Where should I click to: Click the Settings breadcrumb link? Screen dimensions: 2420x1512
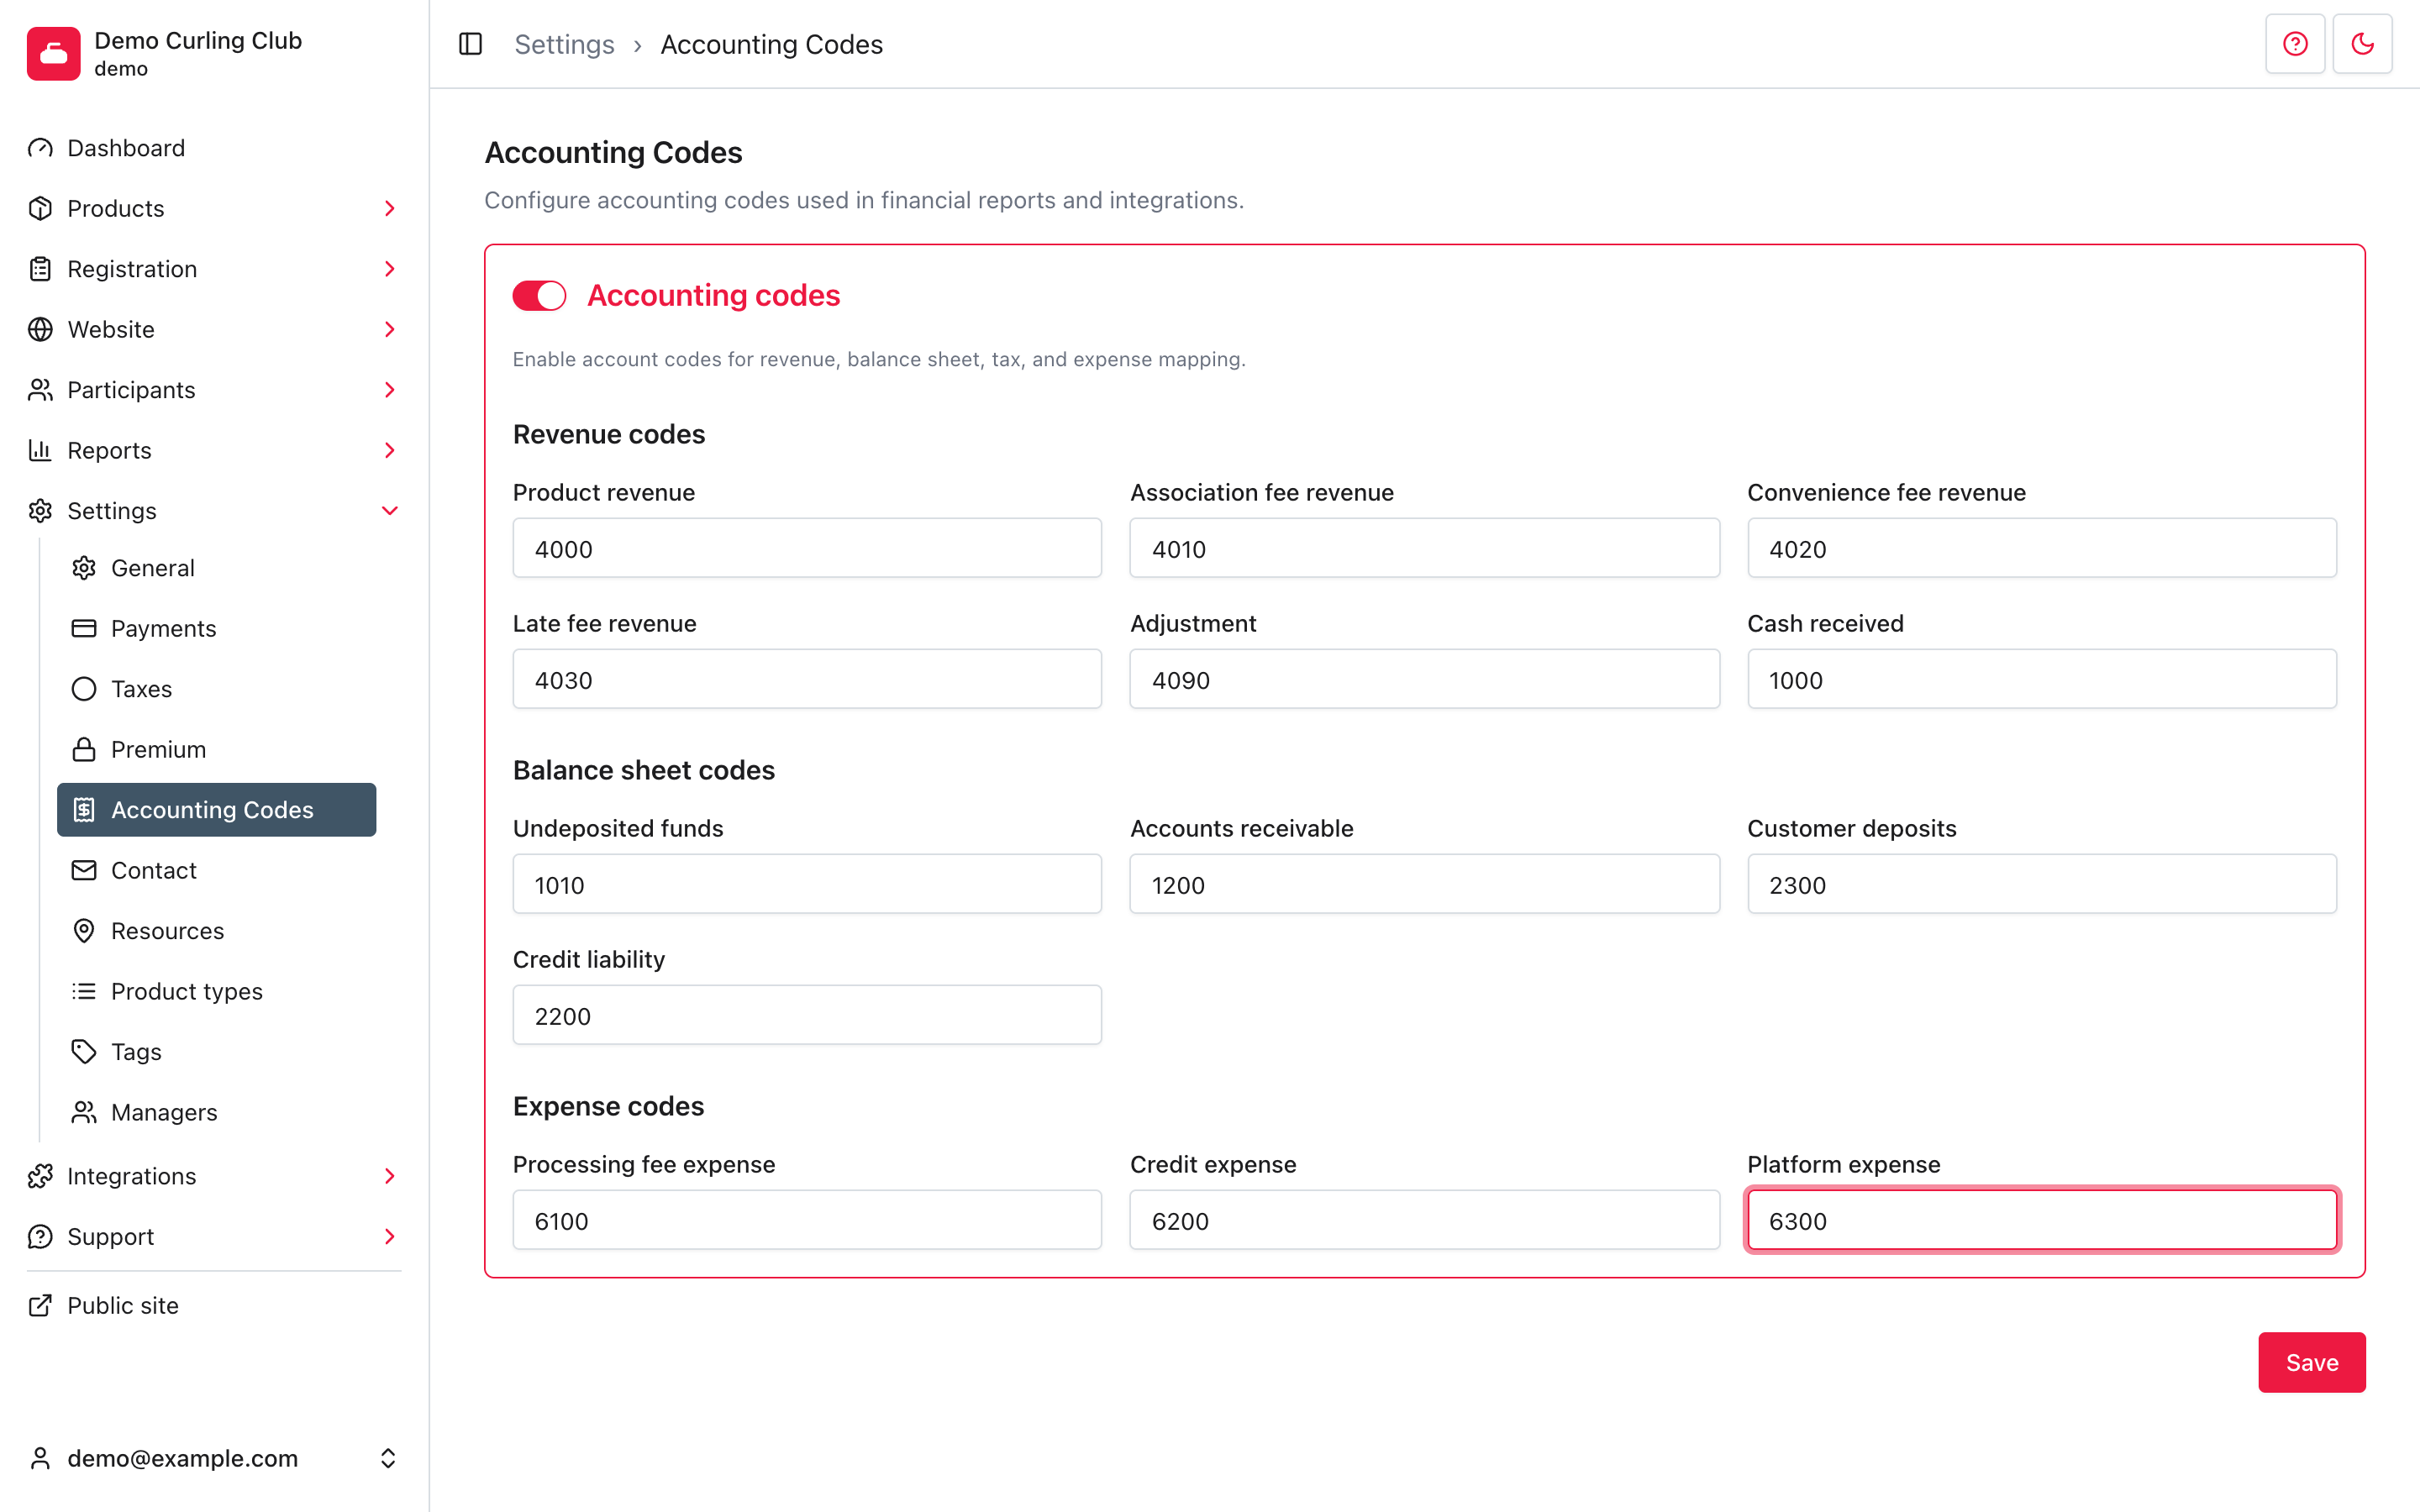564,44
